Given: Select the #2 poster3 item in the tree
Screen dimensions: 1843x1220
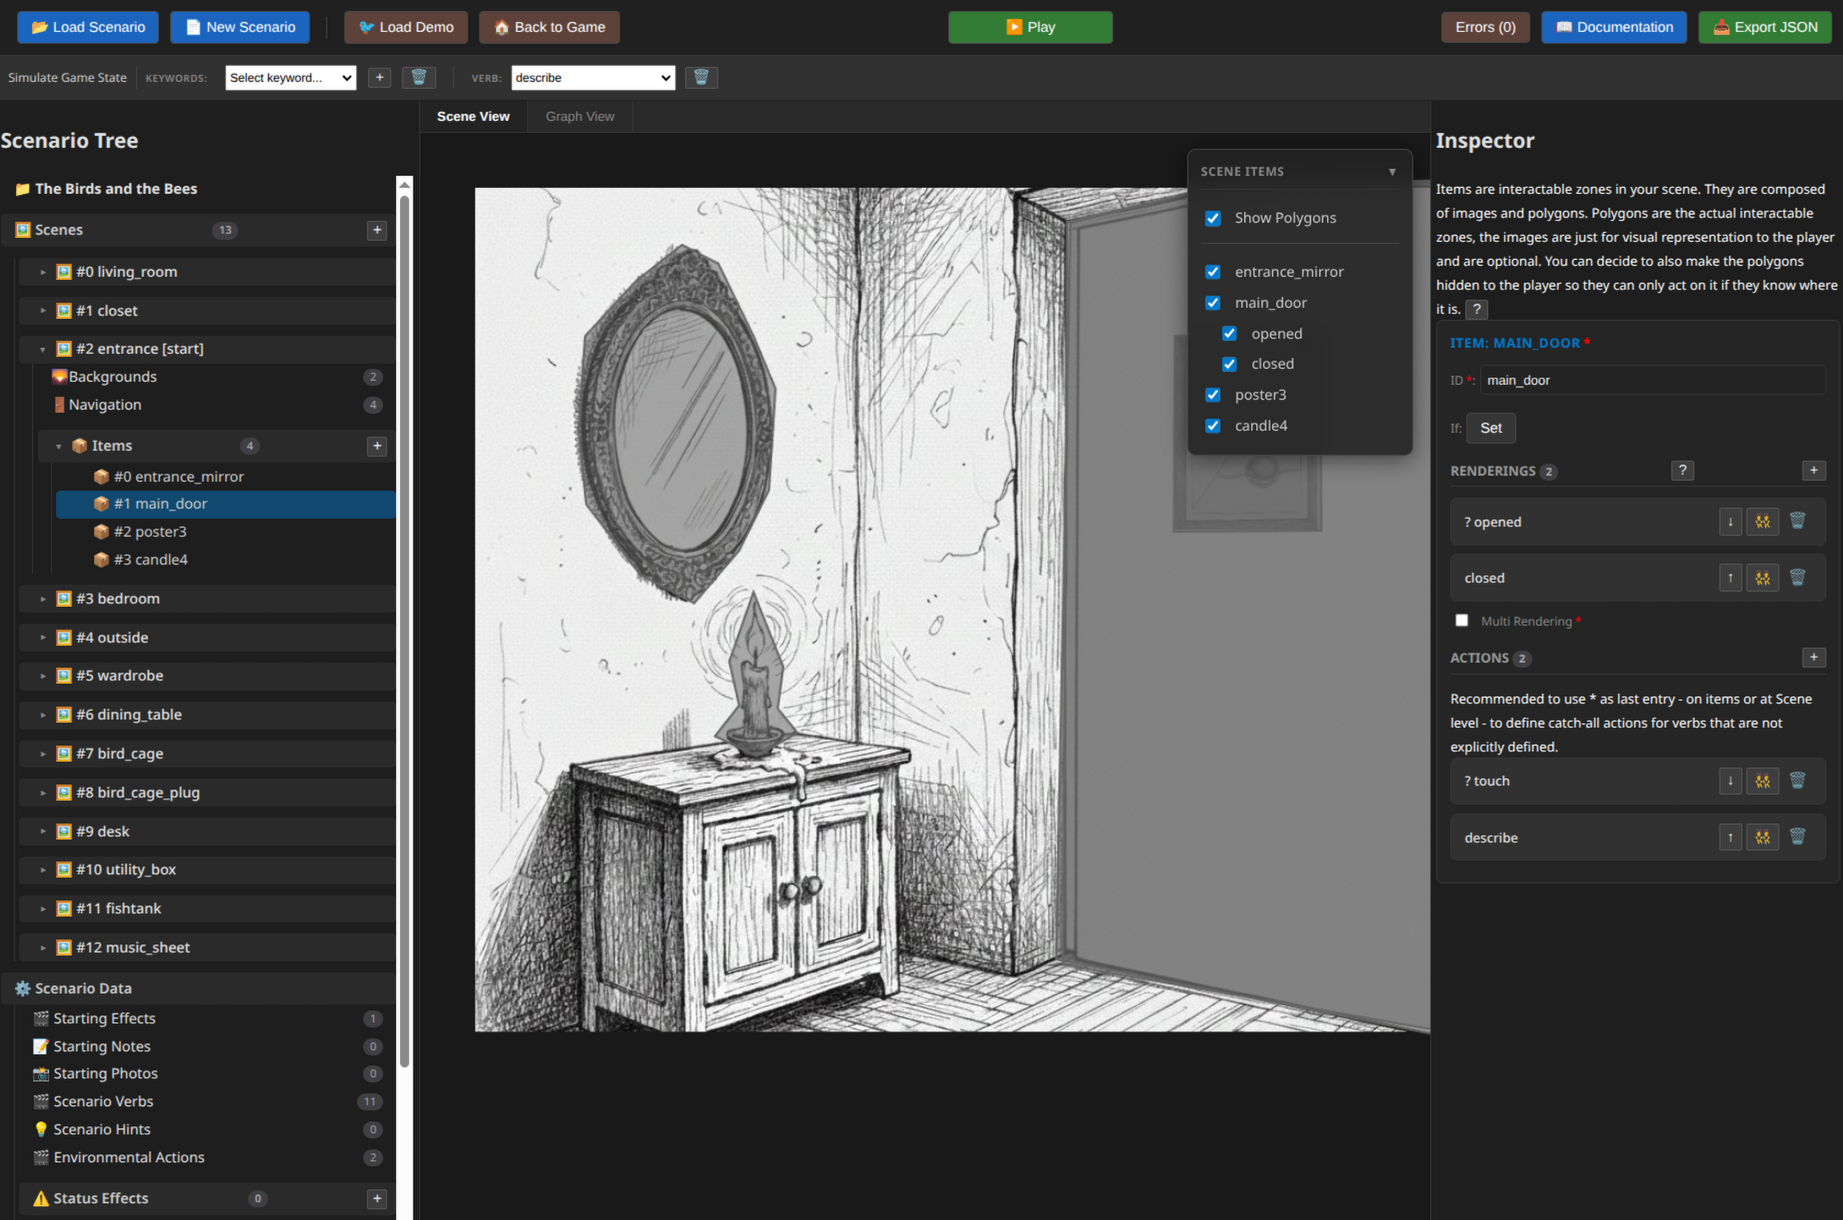Looking at the screenshot, I should click(x=226, y=532).
